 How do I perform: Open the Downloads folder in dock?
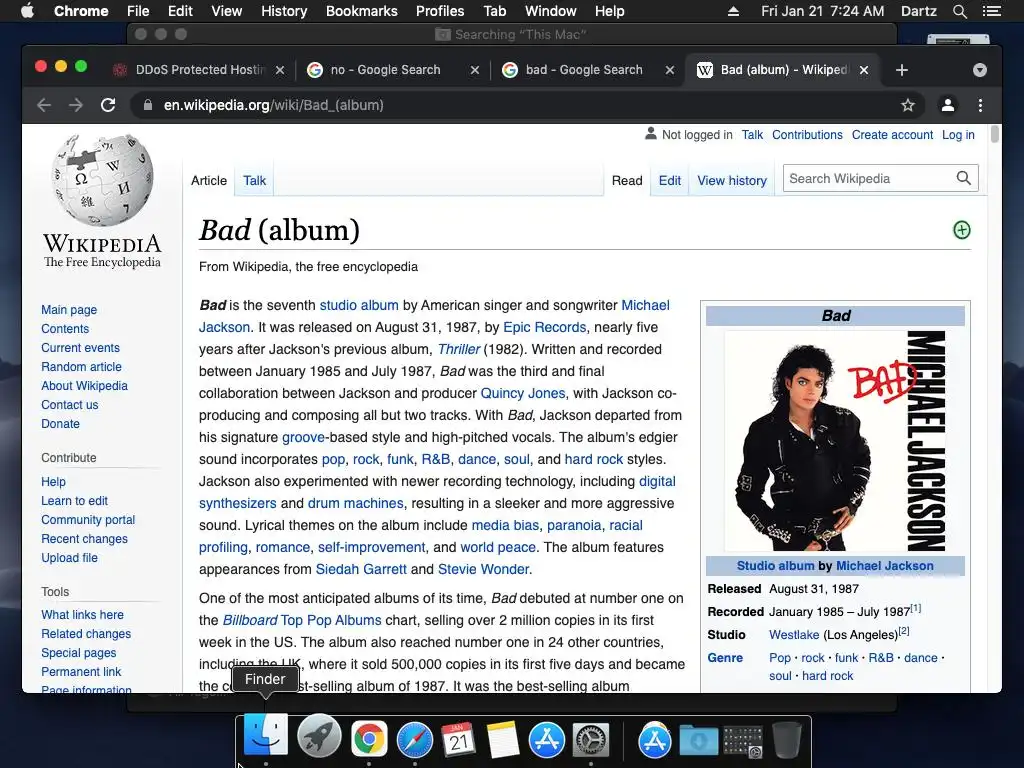pyautogui.click(x=698, y=740)
